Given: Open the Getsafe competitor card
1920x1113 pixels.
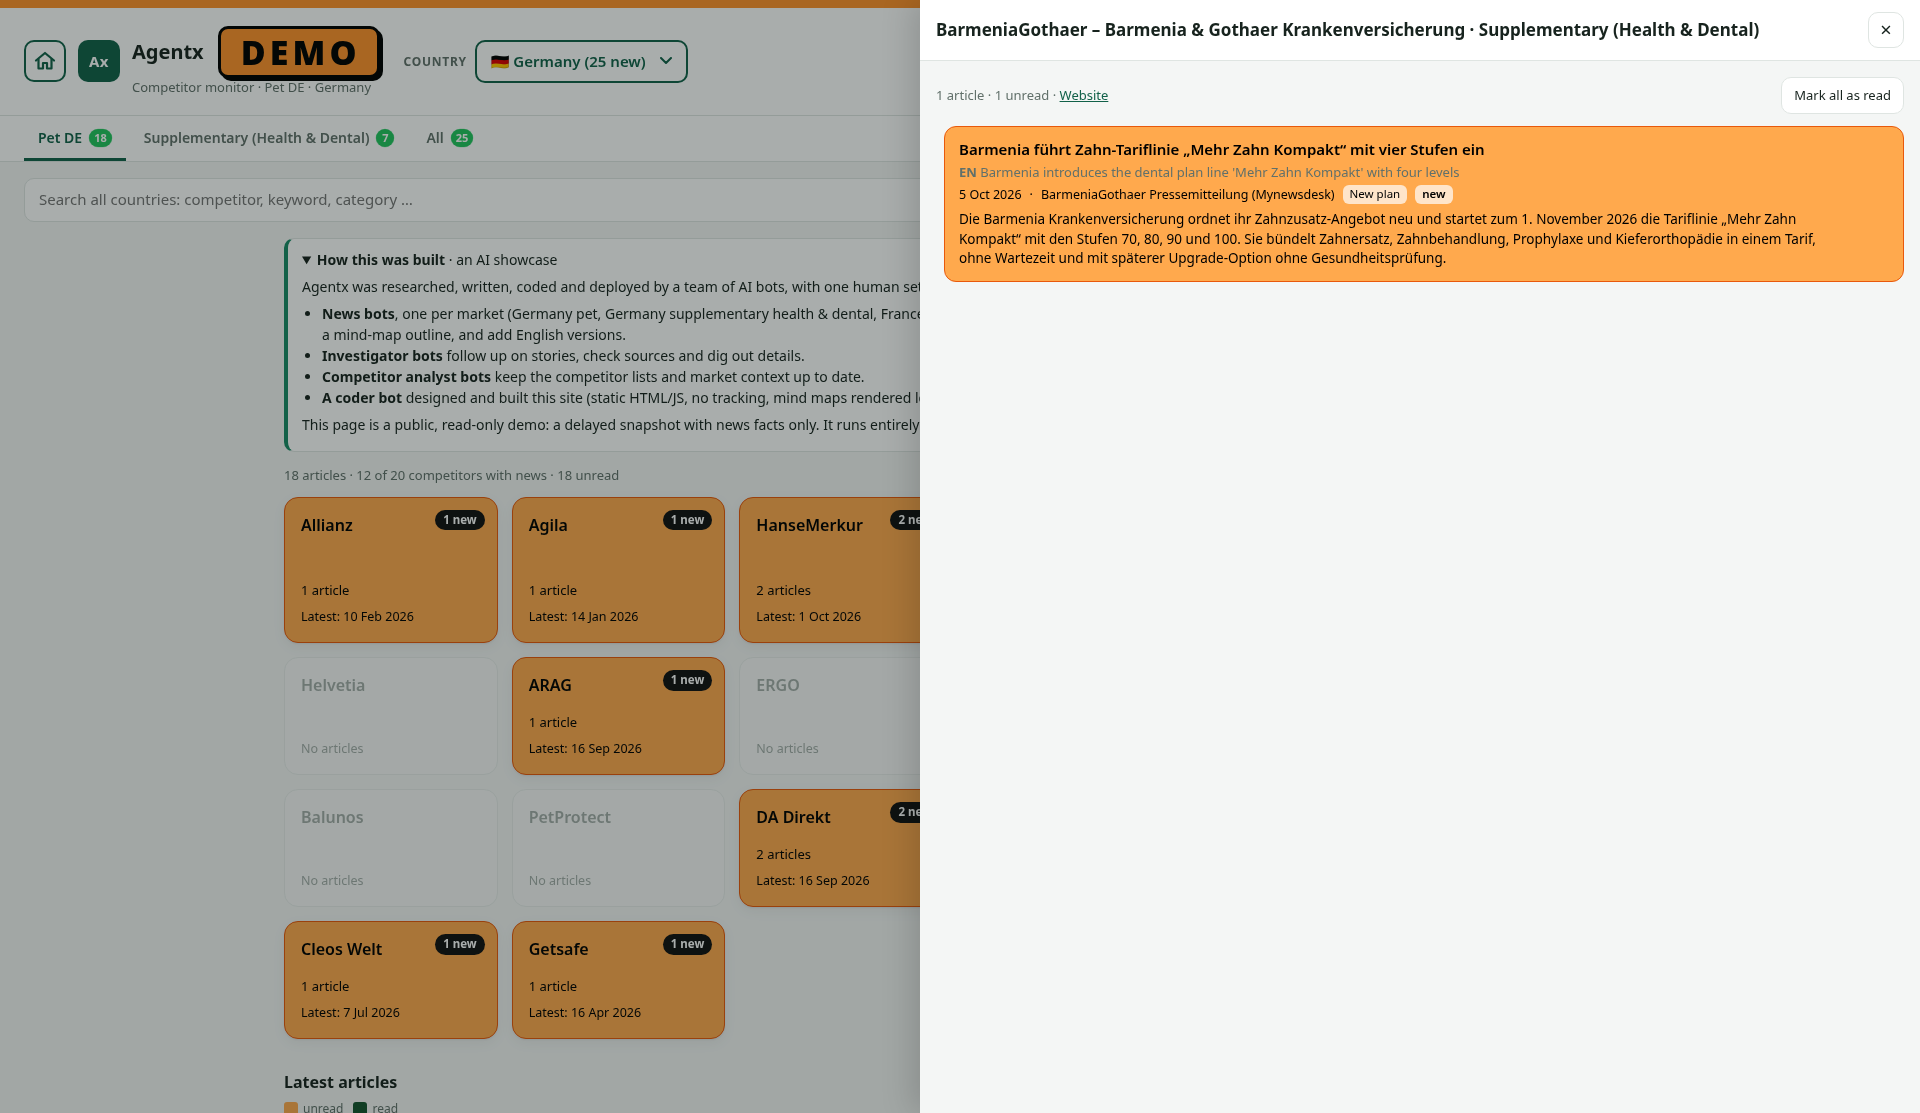Looking at the screenshot, I should click(x=618, y=980).
